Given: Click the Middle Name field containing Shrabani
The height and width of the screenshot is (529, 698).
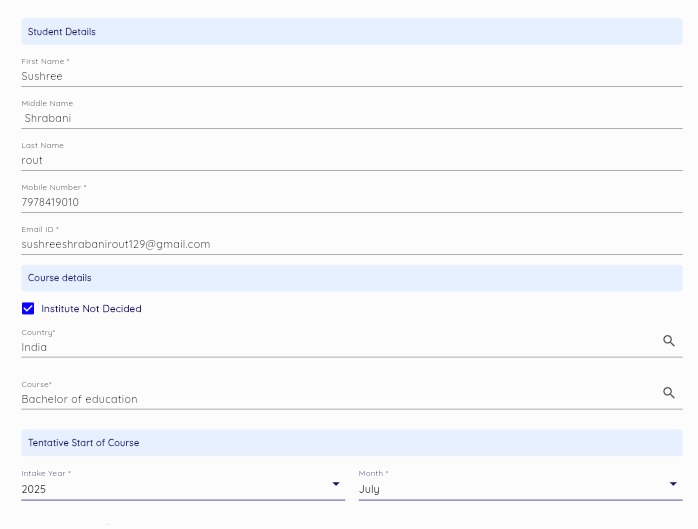Looking at the screenshot, I should click(340, 118).
